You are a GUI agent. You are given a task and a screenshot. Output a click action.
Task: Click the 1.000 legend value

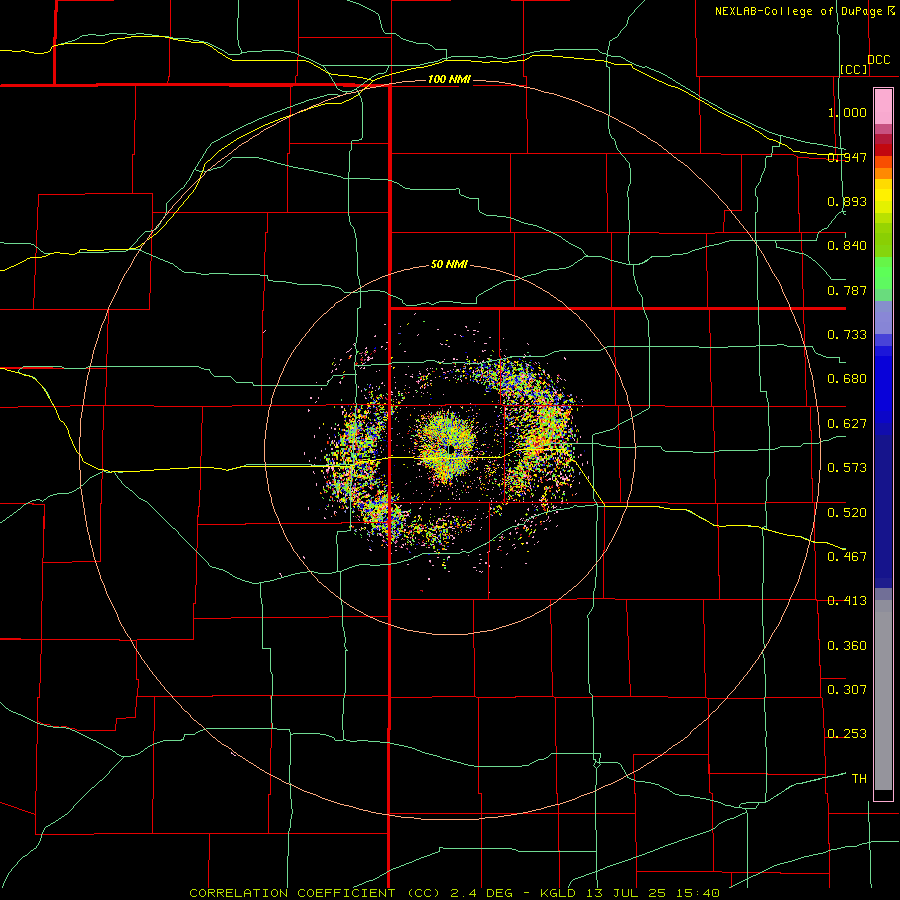coord(847,112)
